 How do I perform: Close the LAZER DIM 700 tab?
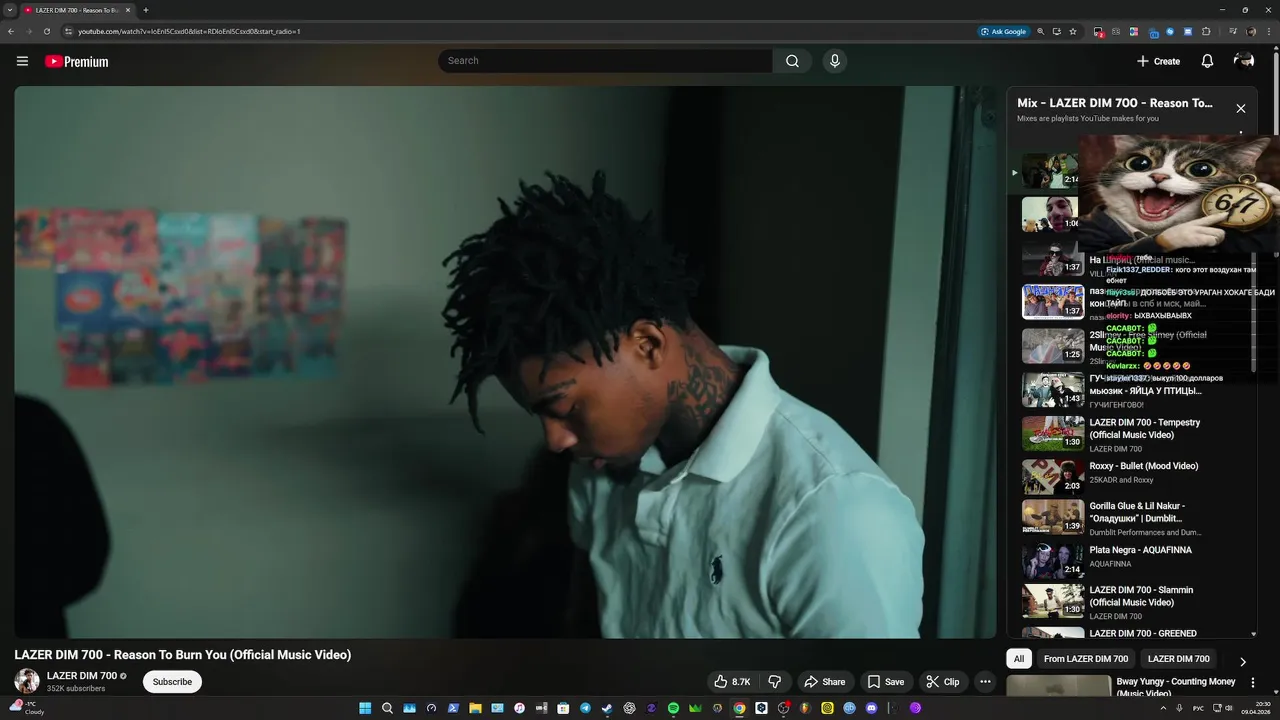pyautogui.click(x=127, y=10)
